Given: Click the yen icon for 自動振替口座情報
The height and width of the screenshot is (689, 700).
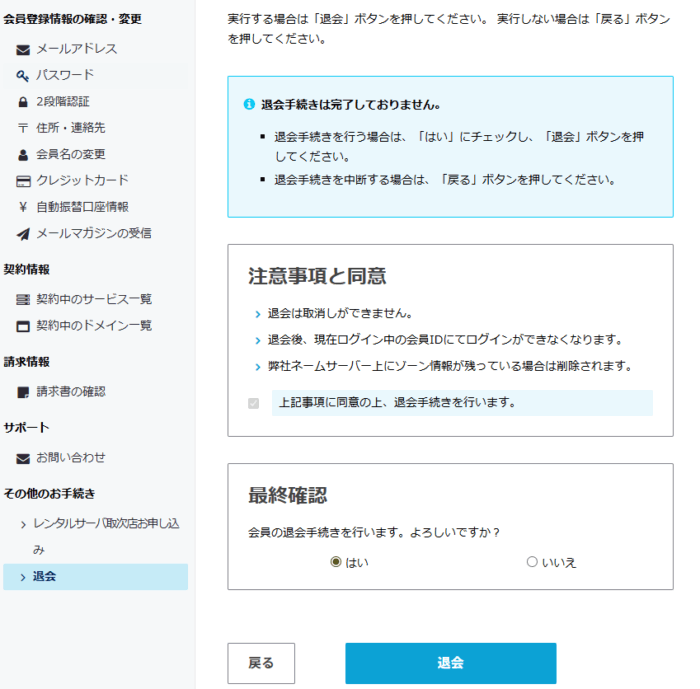Looking at the screenshot, I should coord(23,207).
